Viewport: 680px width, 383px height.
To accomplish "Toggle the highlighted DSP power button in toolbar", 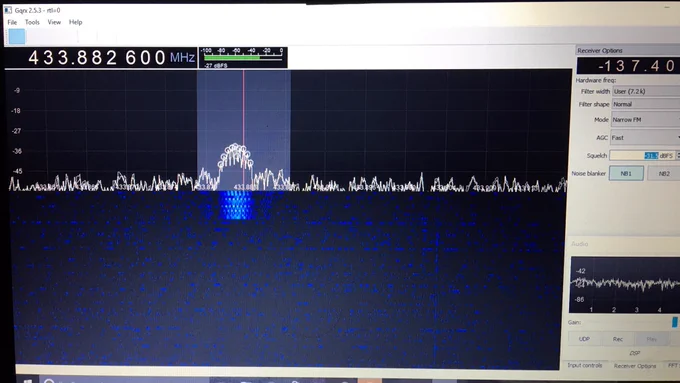I will click(17, 36).
